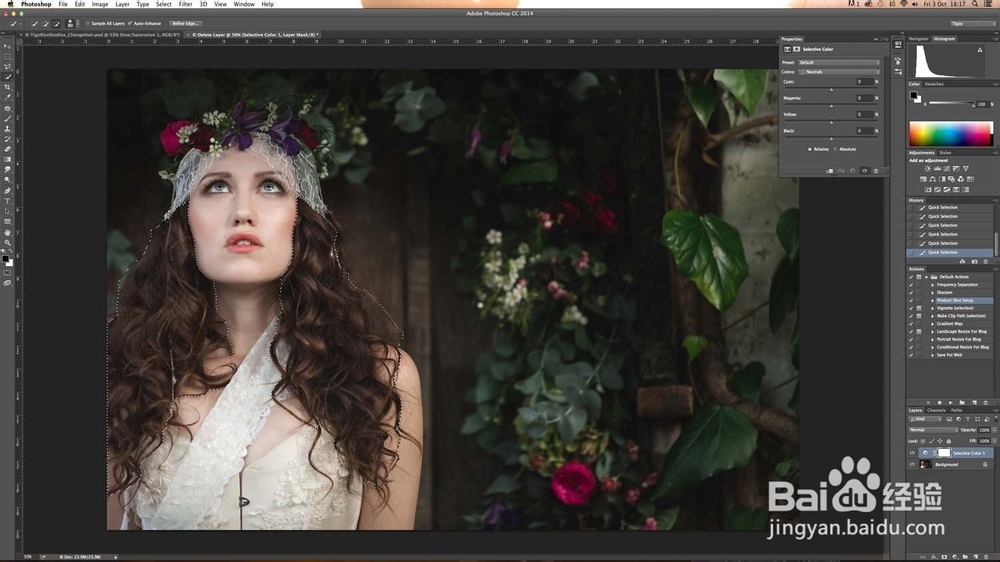1000x562 pixels.
Task: Add a Brightness/Contrast adjustment
Action: click(927, 169)
